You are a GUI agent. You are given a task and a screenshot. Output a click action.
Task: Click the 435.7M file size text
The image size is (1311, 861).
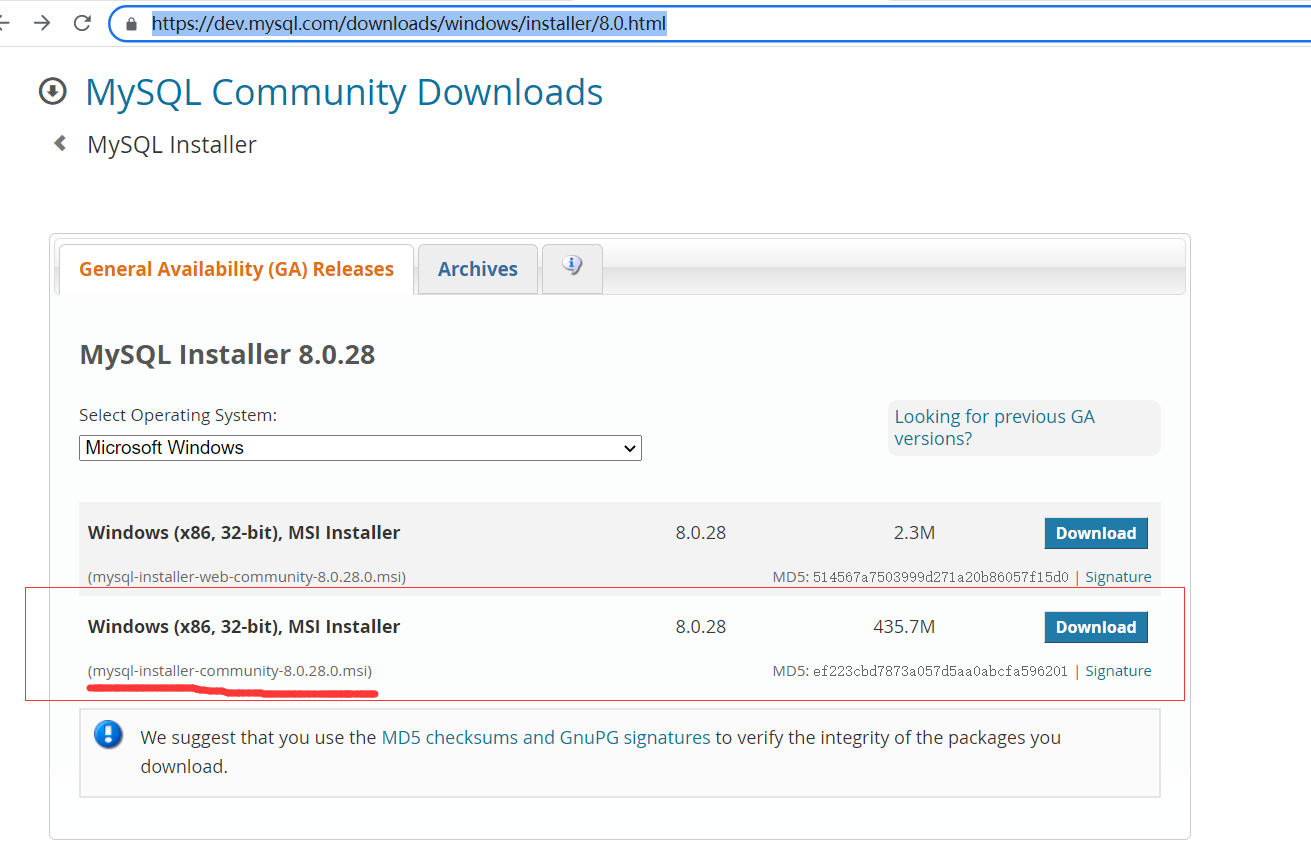pos(904,627)
